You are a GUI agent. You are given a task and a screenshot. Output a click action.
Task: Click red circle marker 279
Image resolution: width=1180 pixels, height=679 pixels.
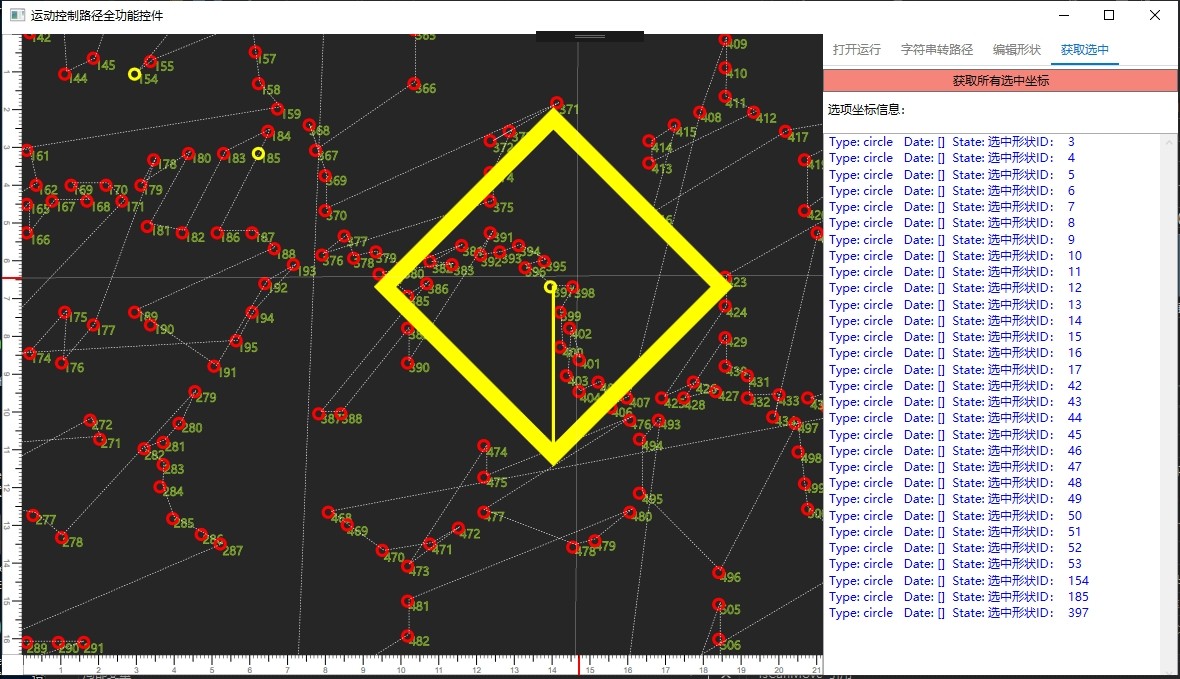point(194,392)
